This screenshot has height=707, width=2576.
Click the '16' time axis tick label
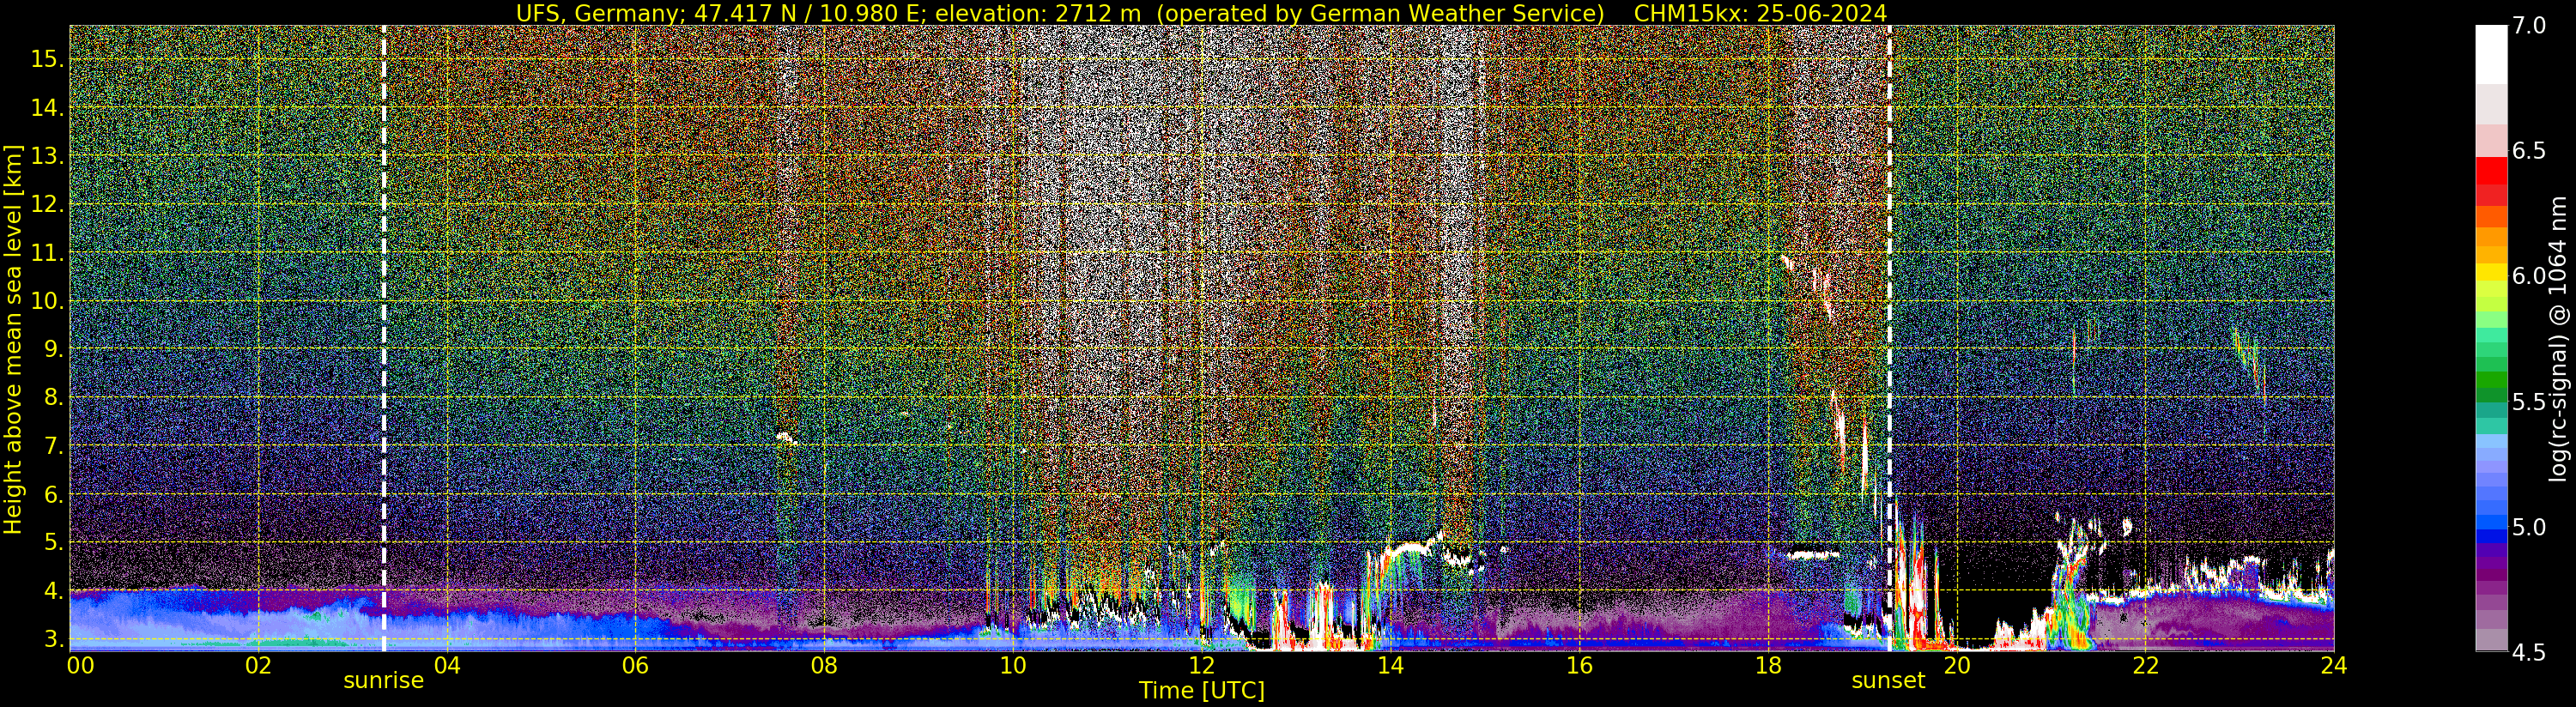(x=1579, y=666)
